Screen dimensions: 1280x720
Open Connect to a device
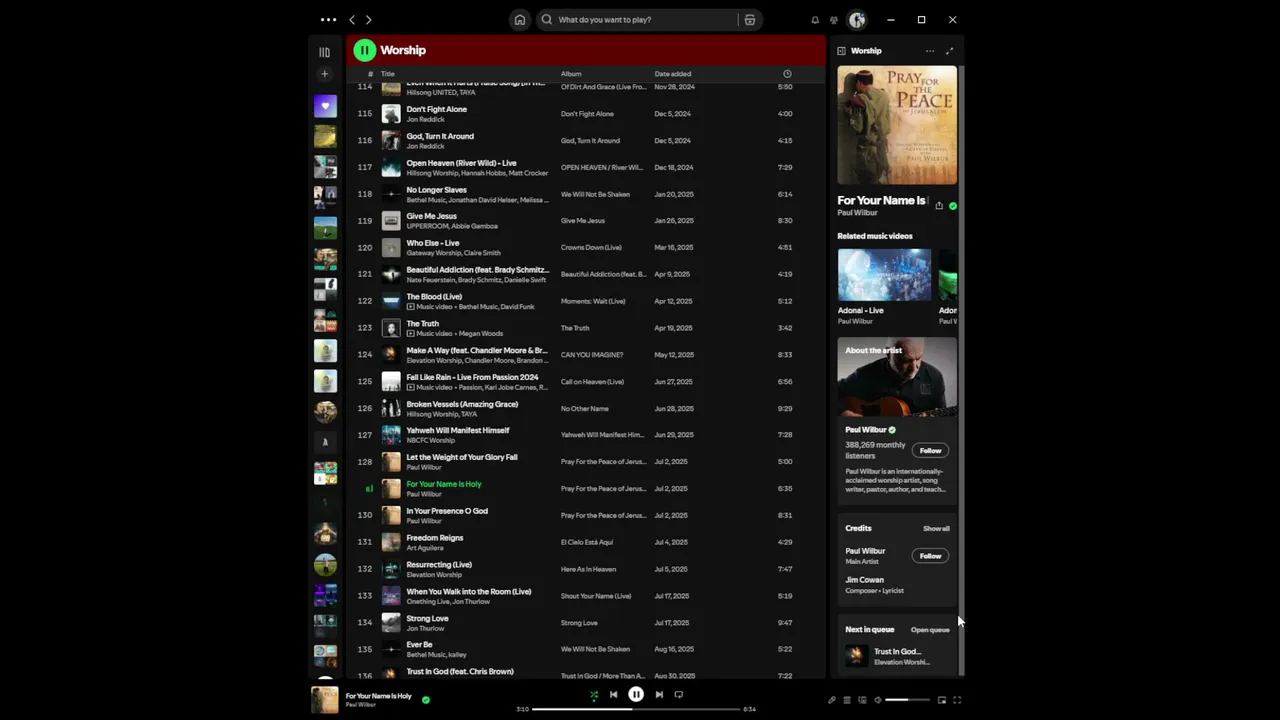[x=862, y=700]
